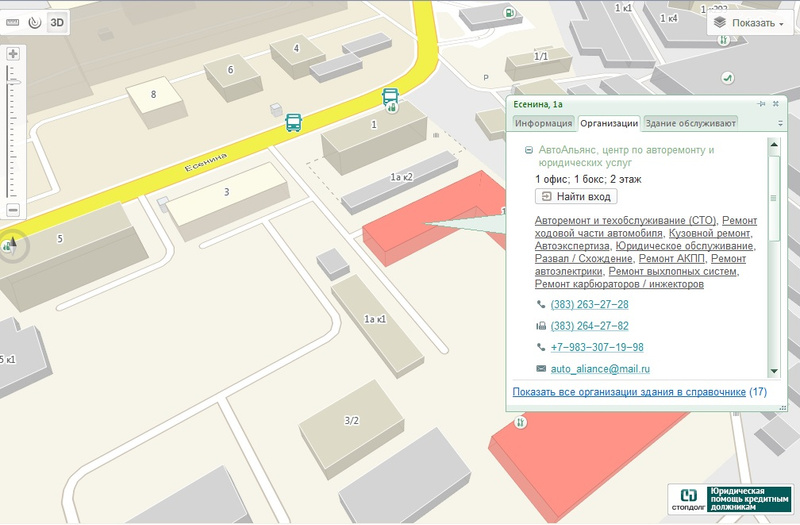The height and width of the screenshot is (525, 800).
Task: Switch to the Информация tab
Action: [543, 123]
